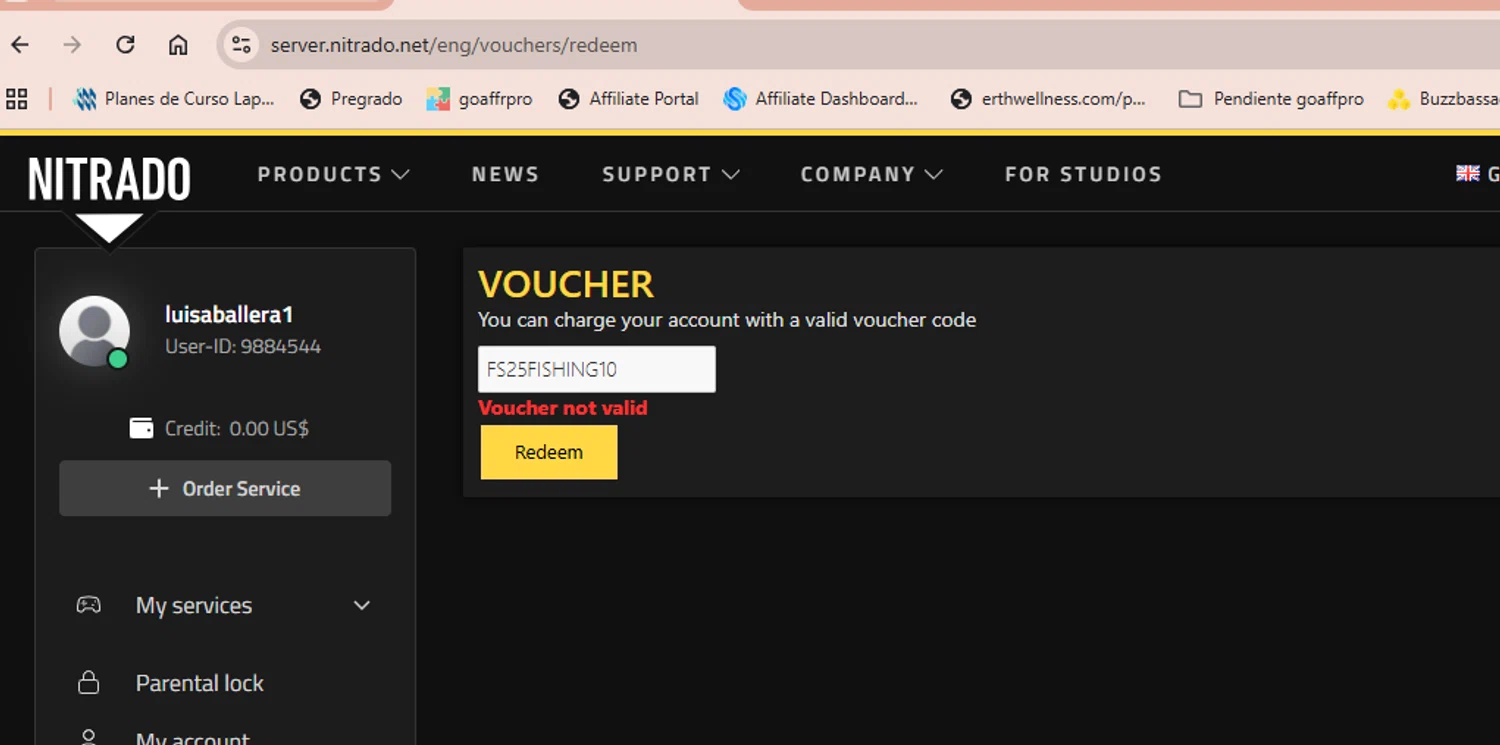Click the UK flag language icon

click(1468, 173)
